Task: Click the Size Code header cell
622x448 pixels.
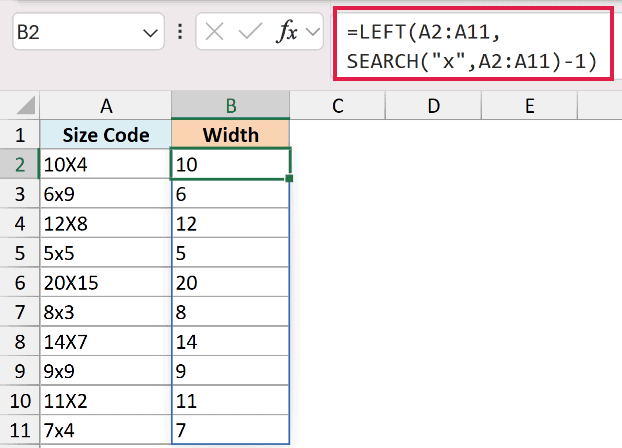Action: (x=106, y=135)
